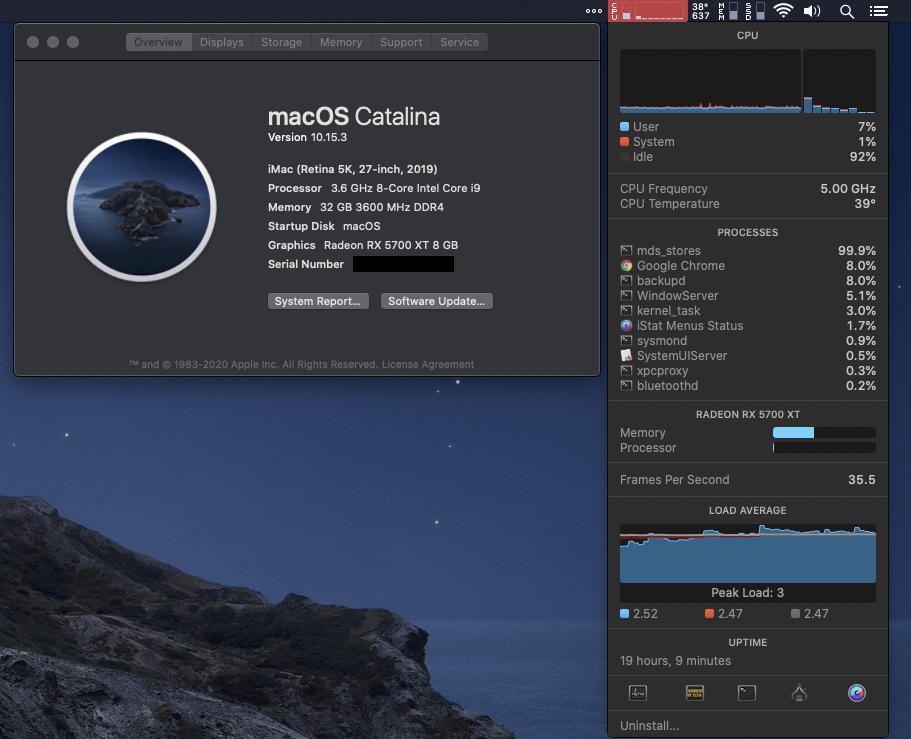Image resolution: width=911 pixels, height=739 pixels.
Task: Click the Frames Per Second row
Action: coord(748,479)
